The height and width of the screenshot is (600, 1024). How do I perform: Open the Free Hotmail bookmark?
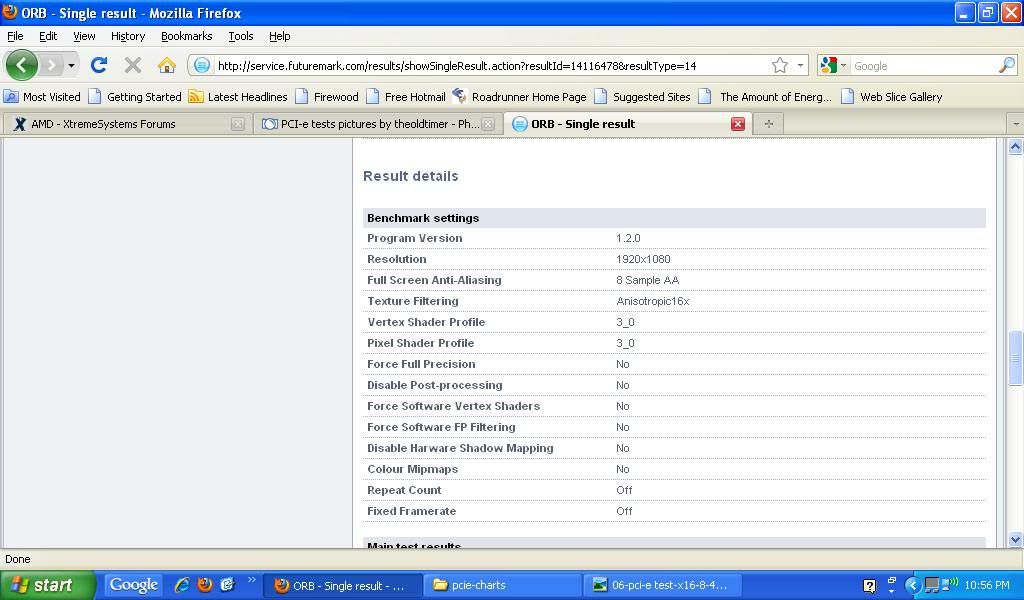[x=406, y=97]
